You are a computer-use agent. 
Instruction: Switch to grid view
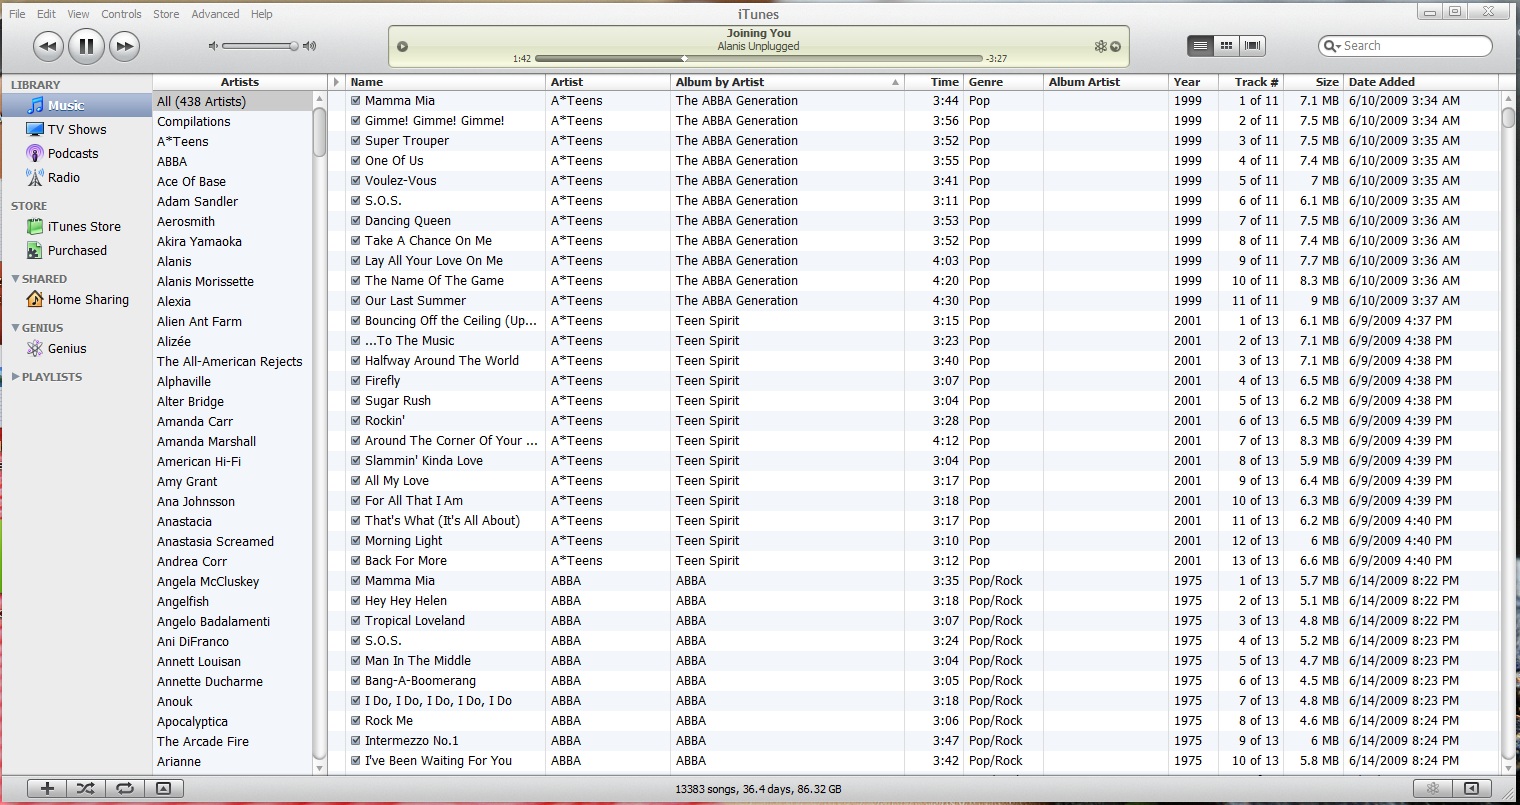point(1226,46)
